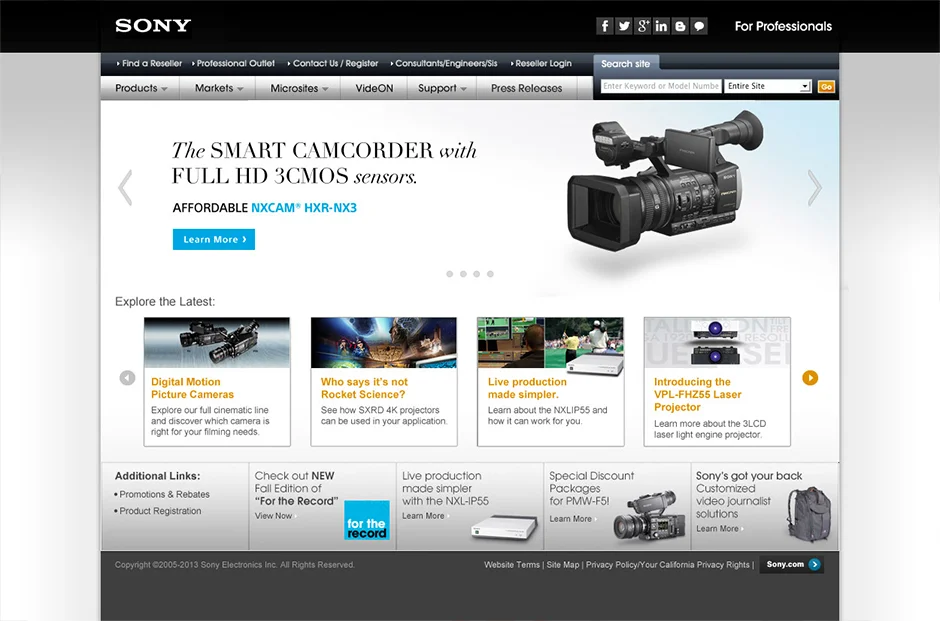Click the blue Learn More button
The width and height of the screenshot is (940, 621).
click(x=214, y=239)
